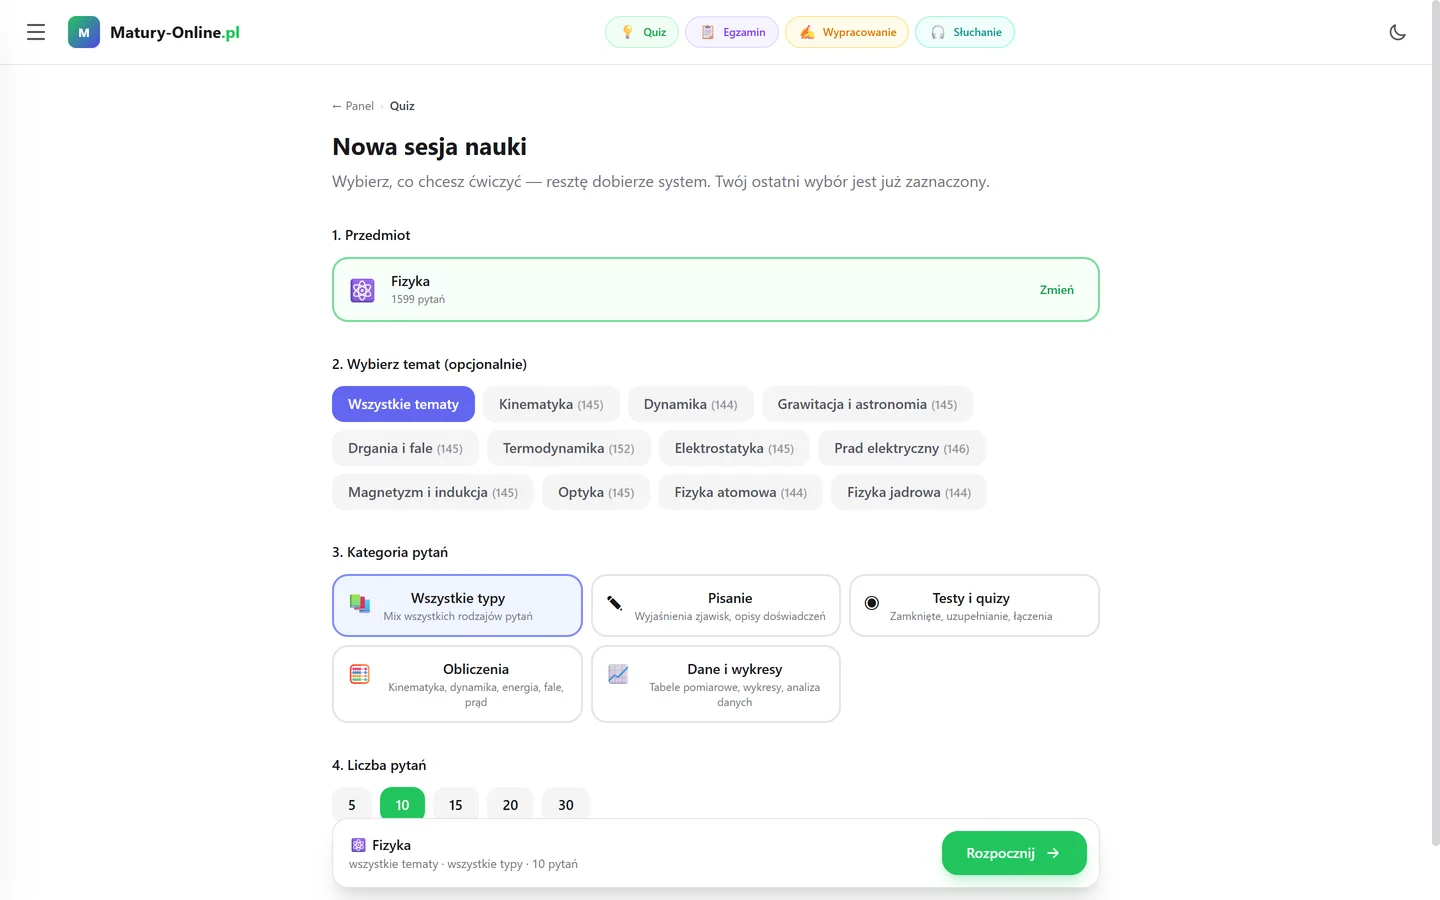Click the stacked cards icon in Wszystkie typy

(360, 603)
